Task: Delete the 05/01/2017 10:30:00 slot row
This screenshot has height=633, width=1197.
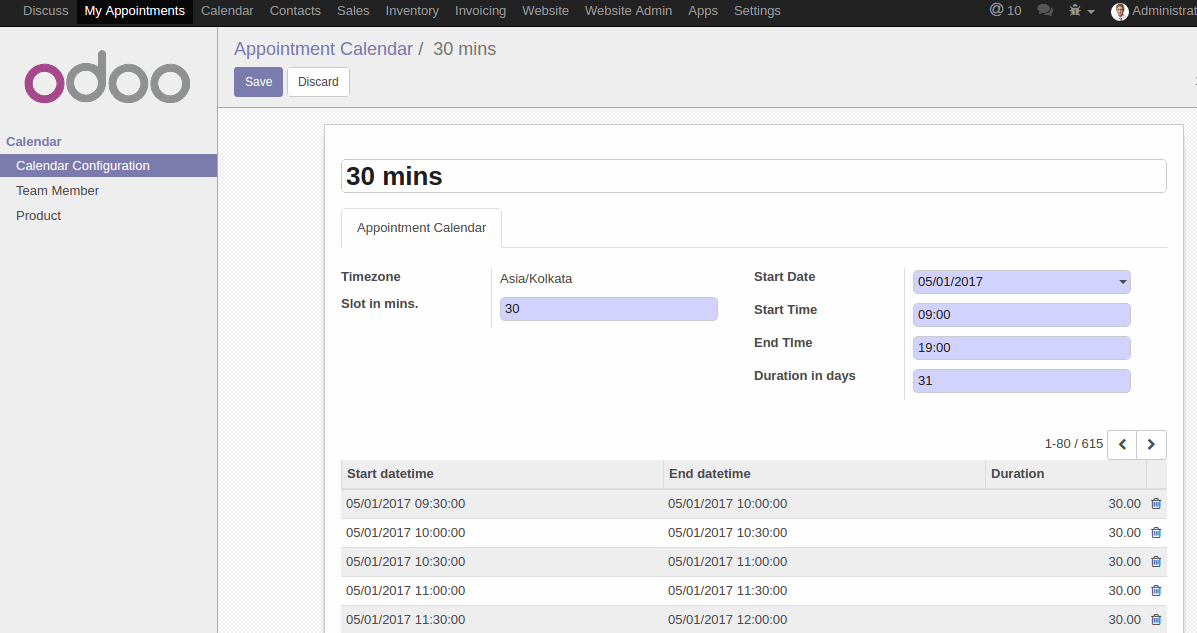Action: (1156, 562)
